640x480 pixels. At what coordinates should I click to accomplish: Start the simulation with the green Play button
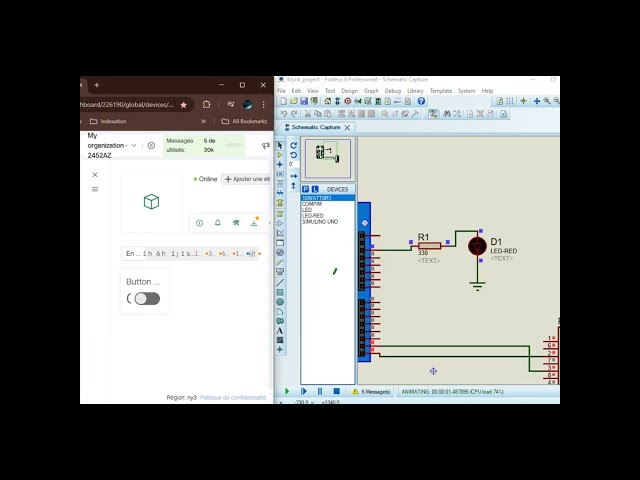pyautogui.click(x=287, y=391)
